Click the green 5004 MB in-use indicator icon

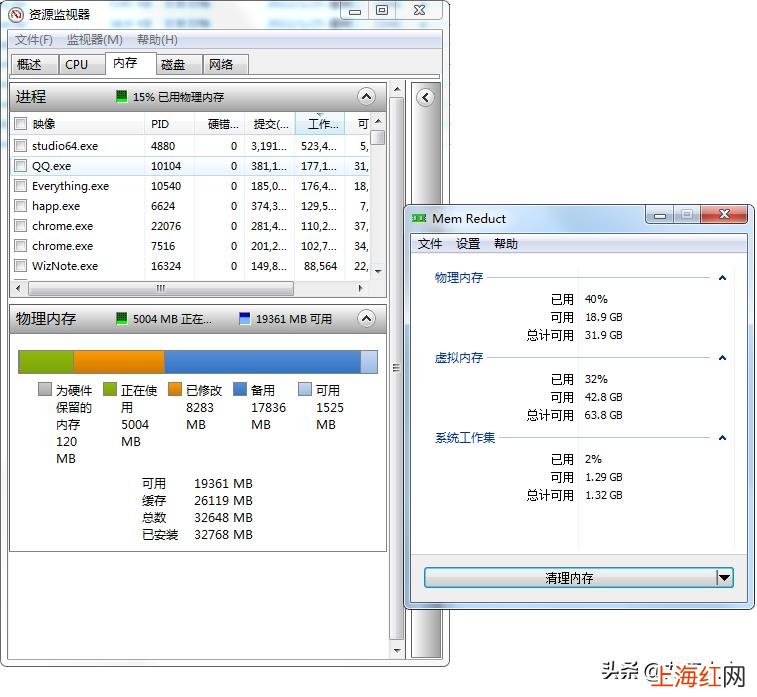point(122,318)
